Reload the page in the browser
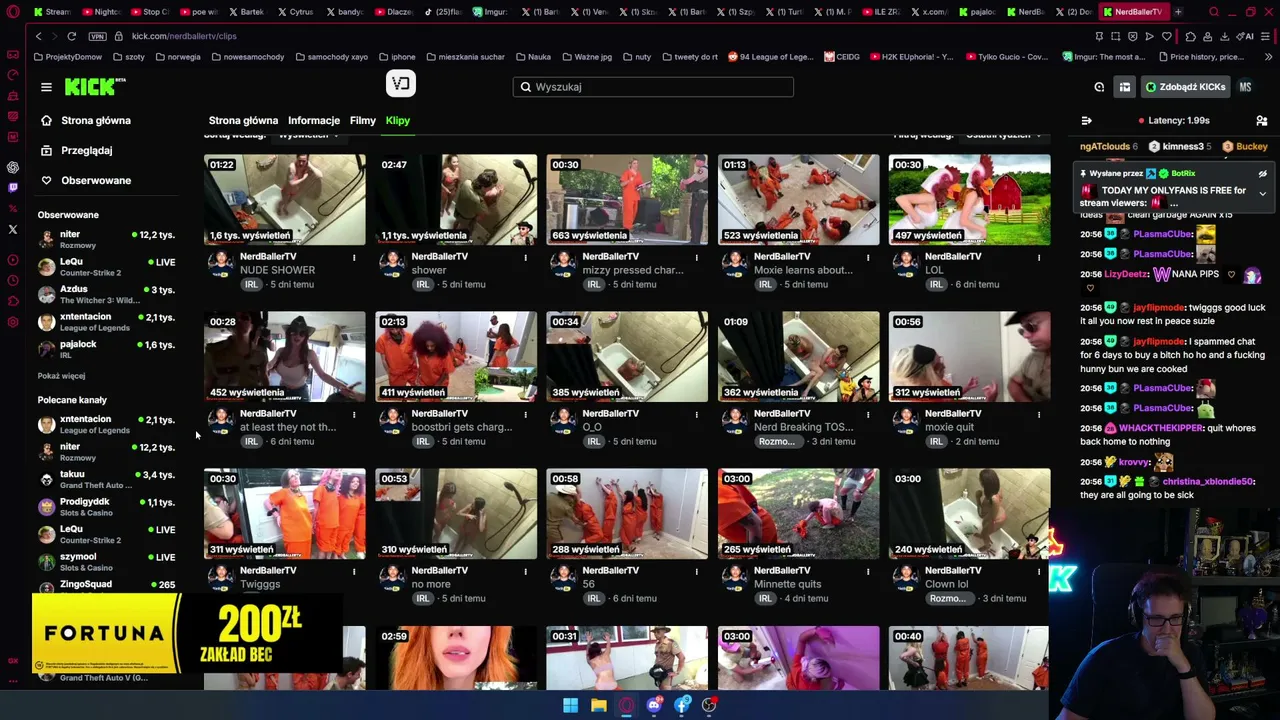Viewport: 1280px width, 720px height. pos(72,36)
